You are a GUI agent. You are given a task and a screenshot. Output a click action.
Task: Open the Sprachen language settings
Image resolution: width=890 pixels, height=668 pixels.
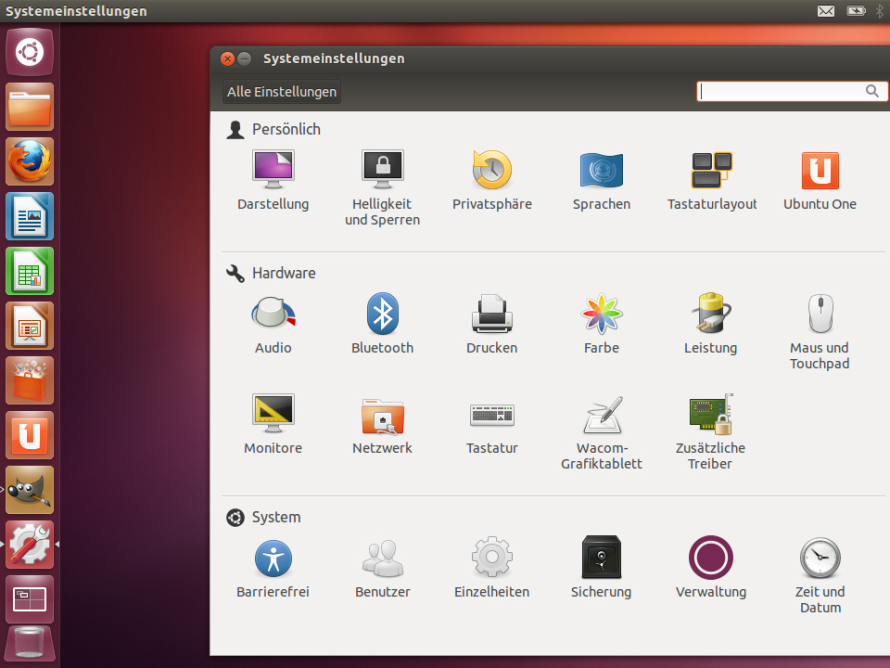tap(602, 180)
